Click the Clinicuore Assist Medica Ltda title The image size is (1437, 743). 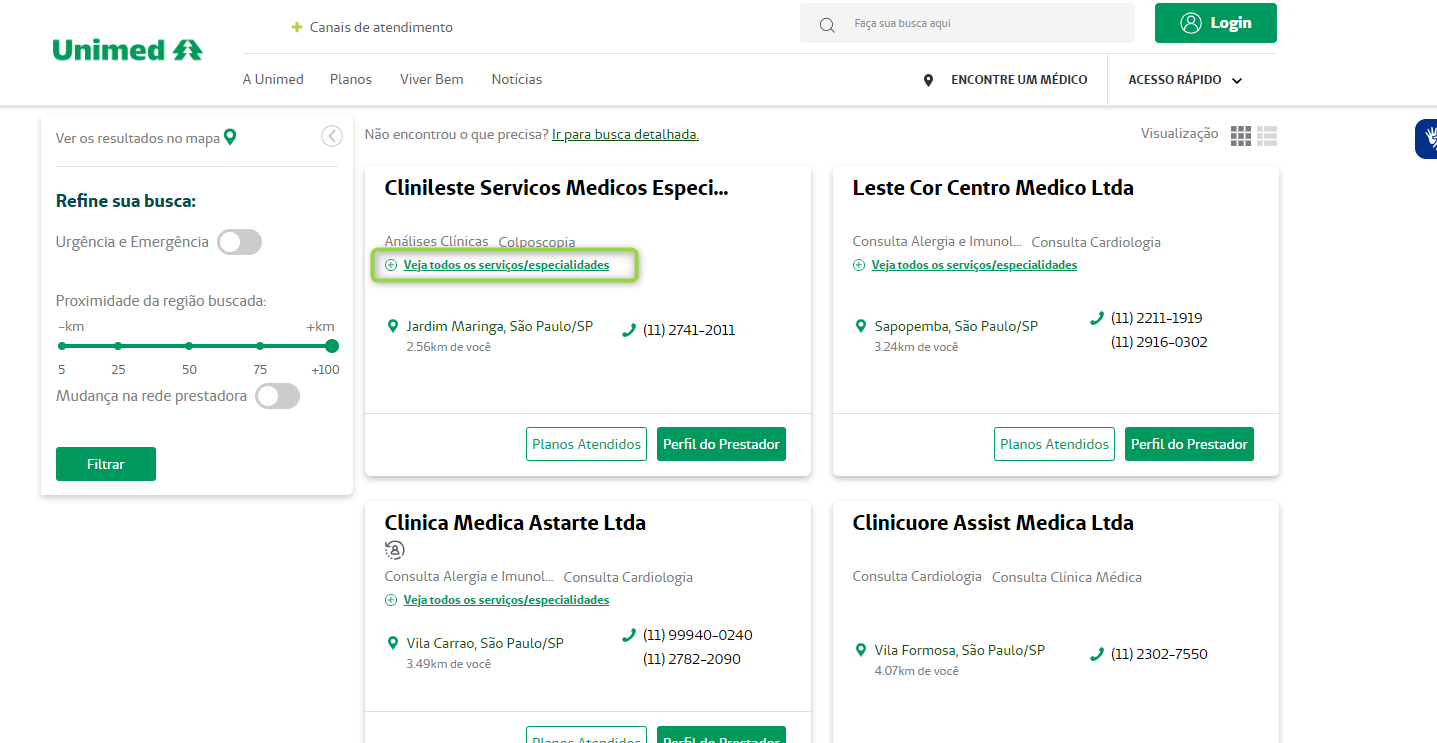coord(993,523)
